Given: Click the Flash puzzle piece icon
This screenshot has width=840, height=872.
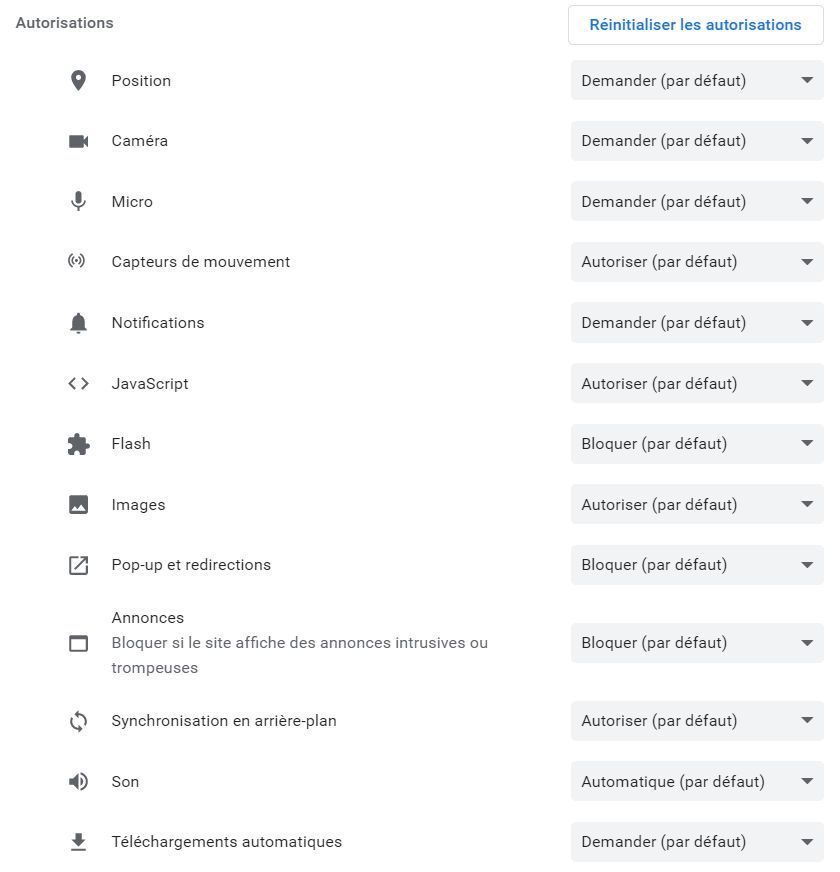Looking at the screenshot, I should click(78, 444).
